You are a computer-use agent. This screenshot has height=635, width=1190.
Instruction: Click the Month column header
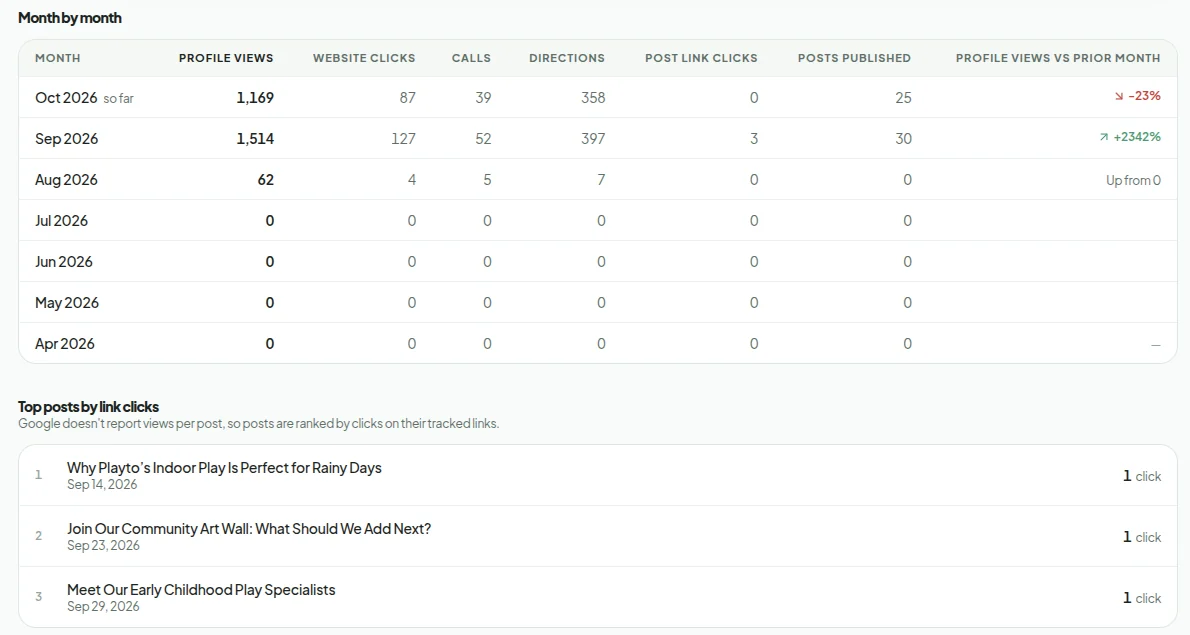tap(58, 58)
